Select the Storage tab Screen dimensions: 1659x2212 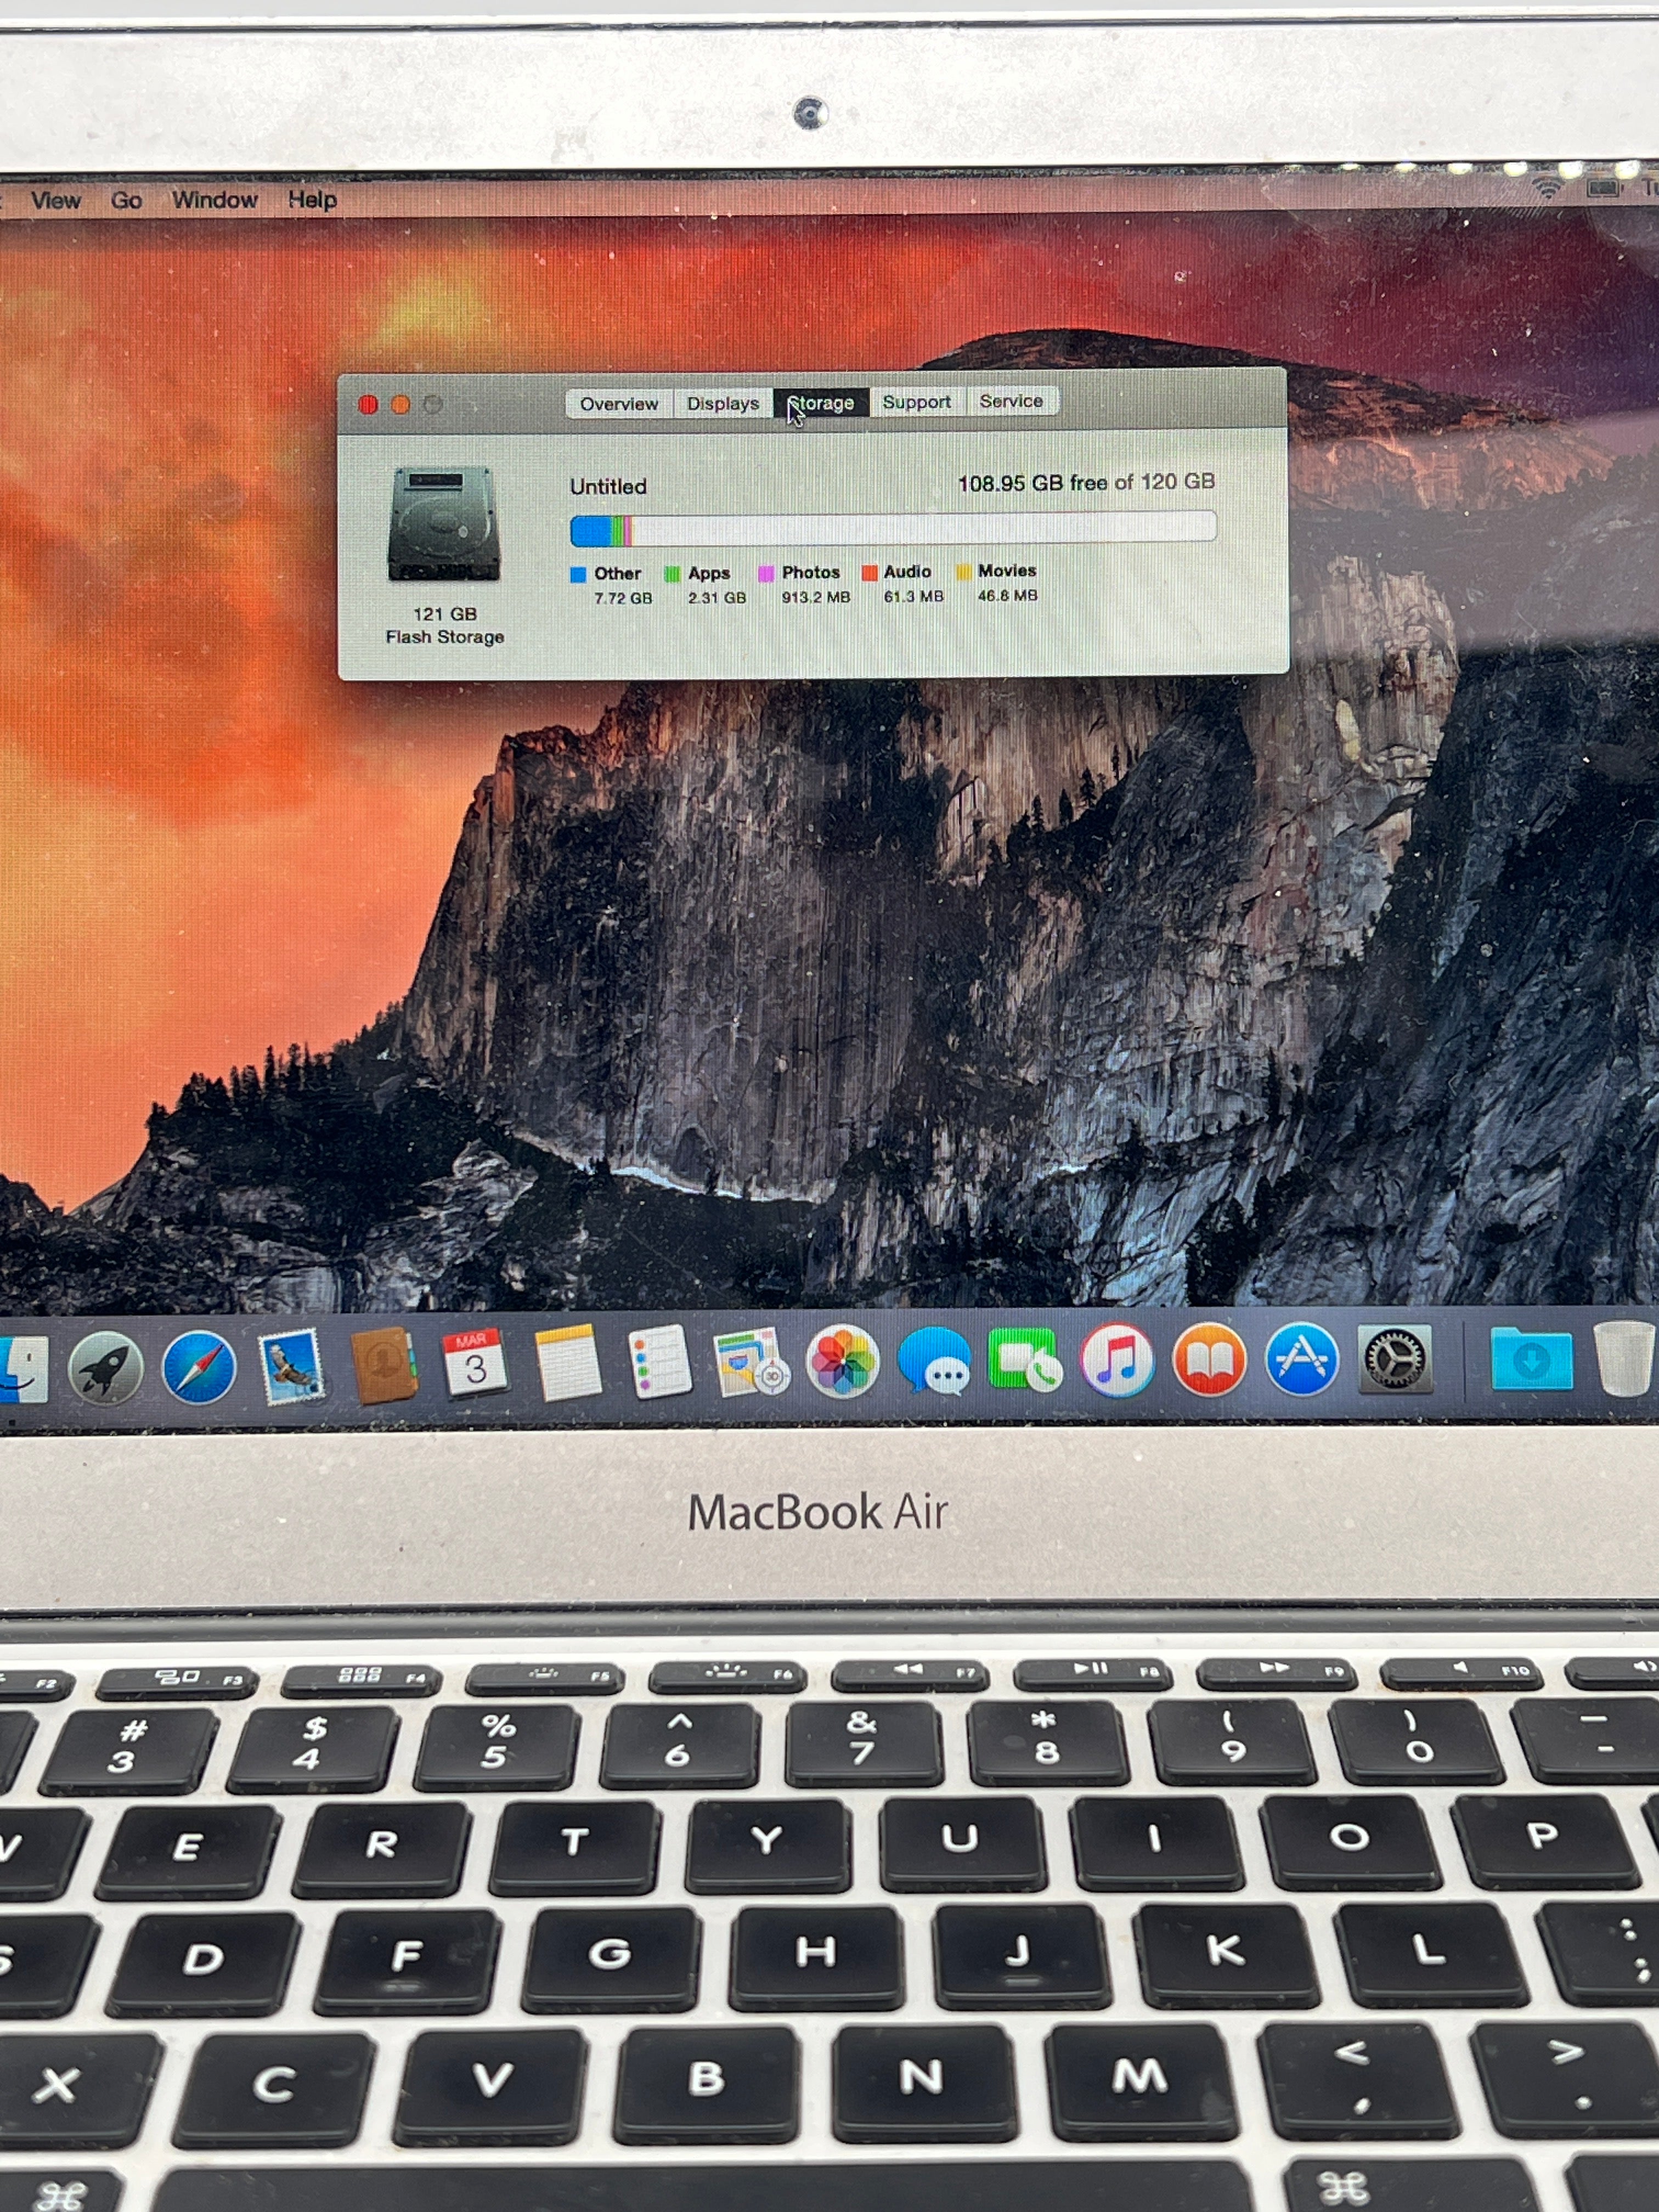tap(821, 403)
